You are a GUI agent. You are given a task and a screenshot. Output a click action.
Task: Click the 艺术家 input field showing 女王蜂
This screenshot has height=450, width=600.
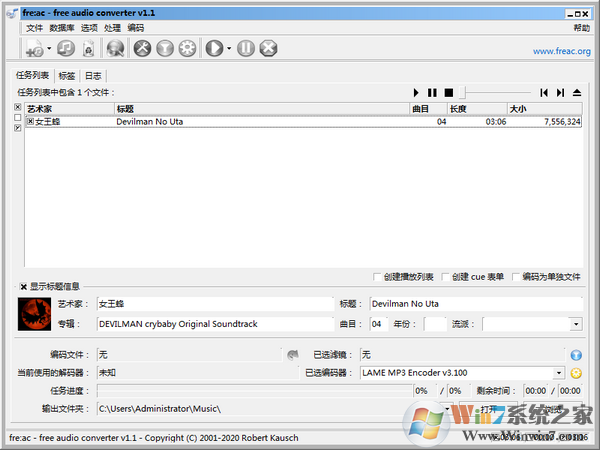(x=214, y=303)
